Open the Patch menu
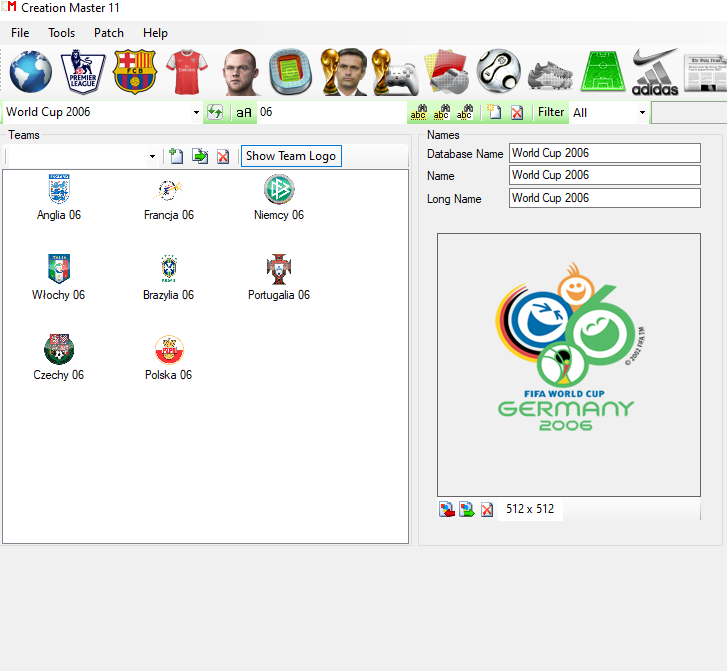This screenshot has width=727, height=671. (x=108, y=33)
